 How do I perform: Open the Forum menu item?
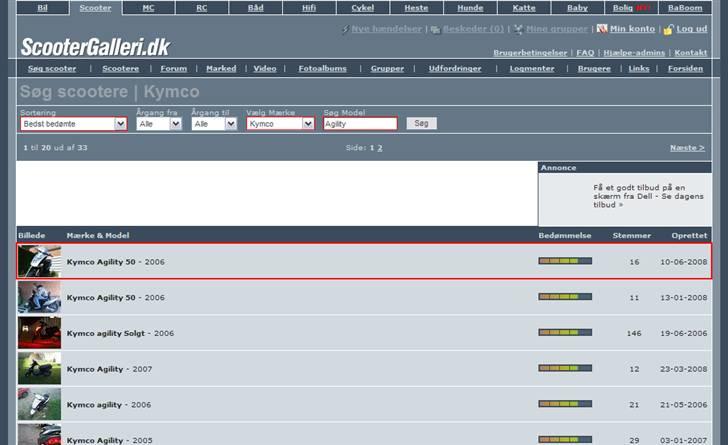coord(174,69)
